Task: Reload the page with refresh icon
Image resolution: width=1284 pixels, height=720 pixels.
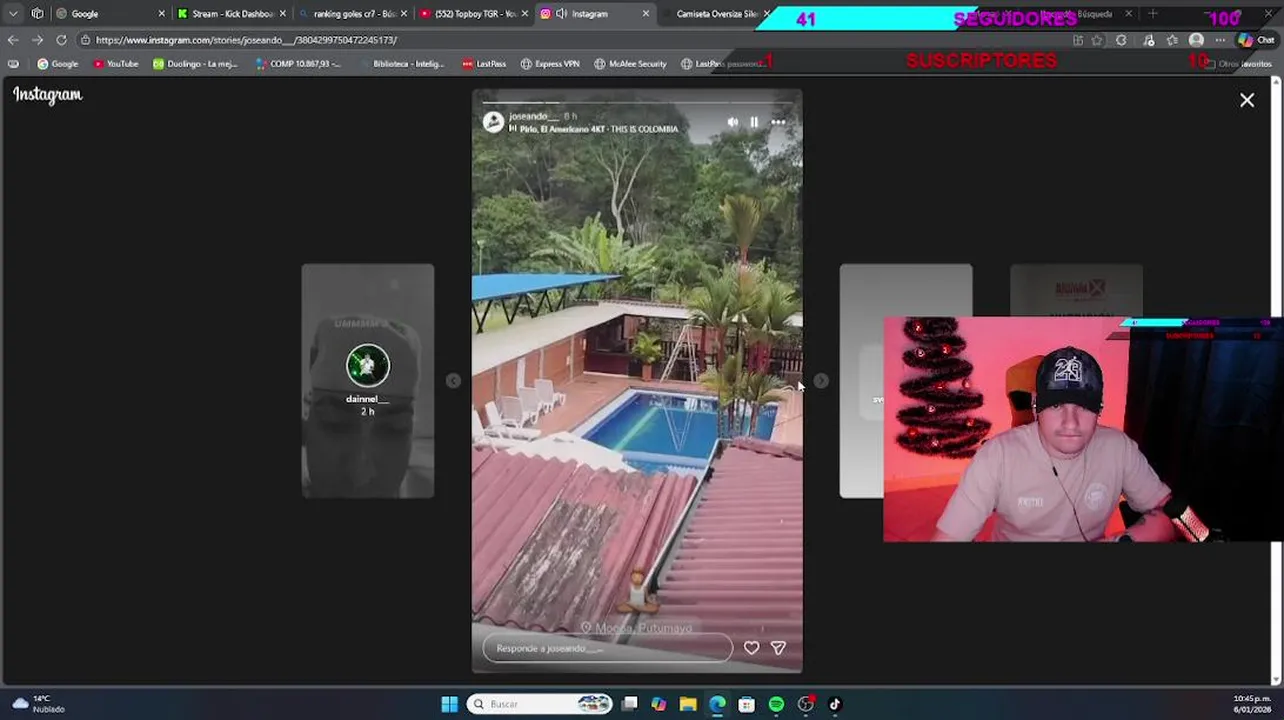Action: click(x=61, y=40)
